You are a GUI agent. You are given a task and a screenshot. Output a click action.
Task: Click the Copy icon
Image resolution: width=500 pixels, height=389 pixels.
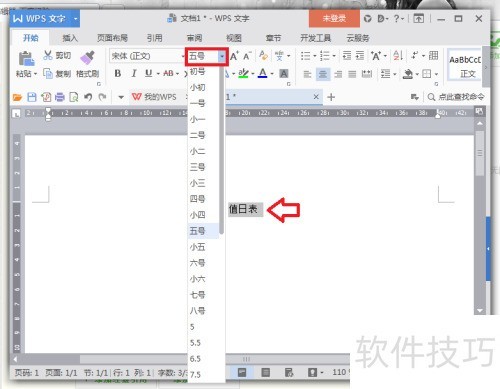(48, 73)
